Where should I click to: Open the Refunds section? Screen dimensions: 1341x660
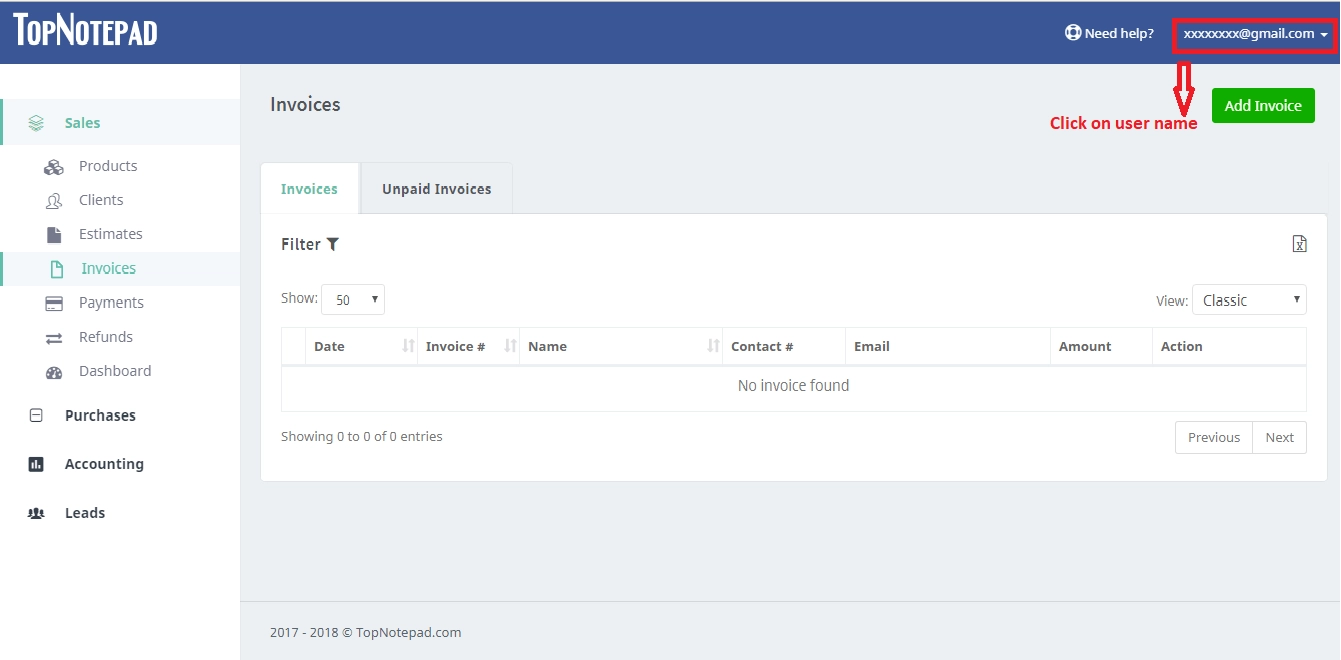[x=54, y=337]
